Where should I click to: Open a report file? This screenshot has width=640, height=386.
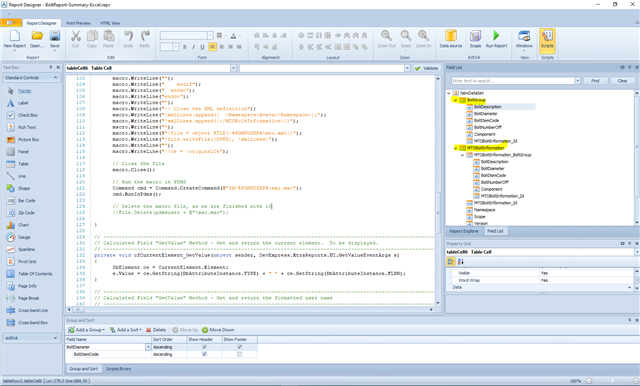click(x=37, y=39)
